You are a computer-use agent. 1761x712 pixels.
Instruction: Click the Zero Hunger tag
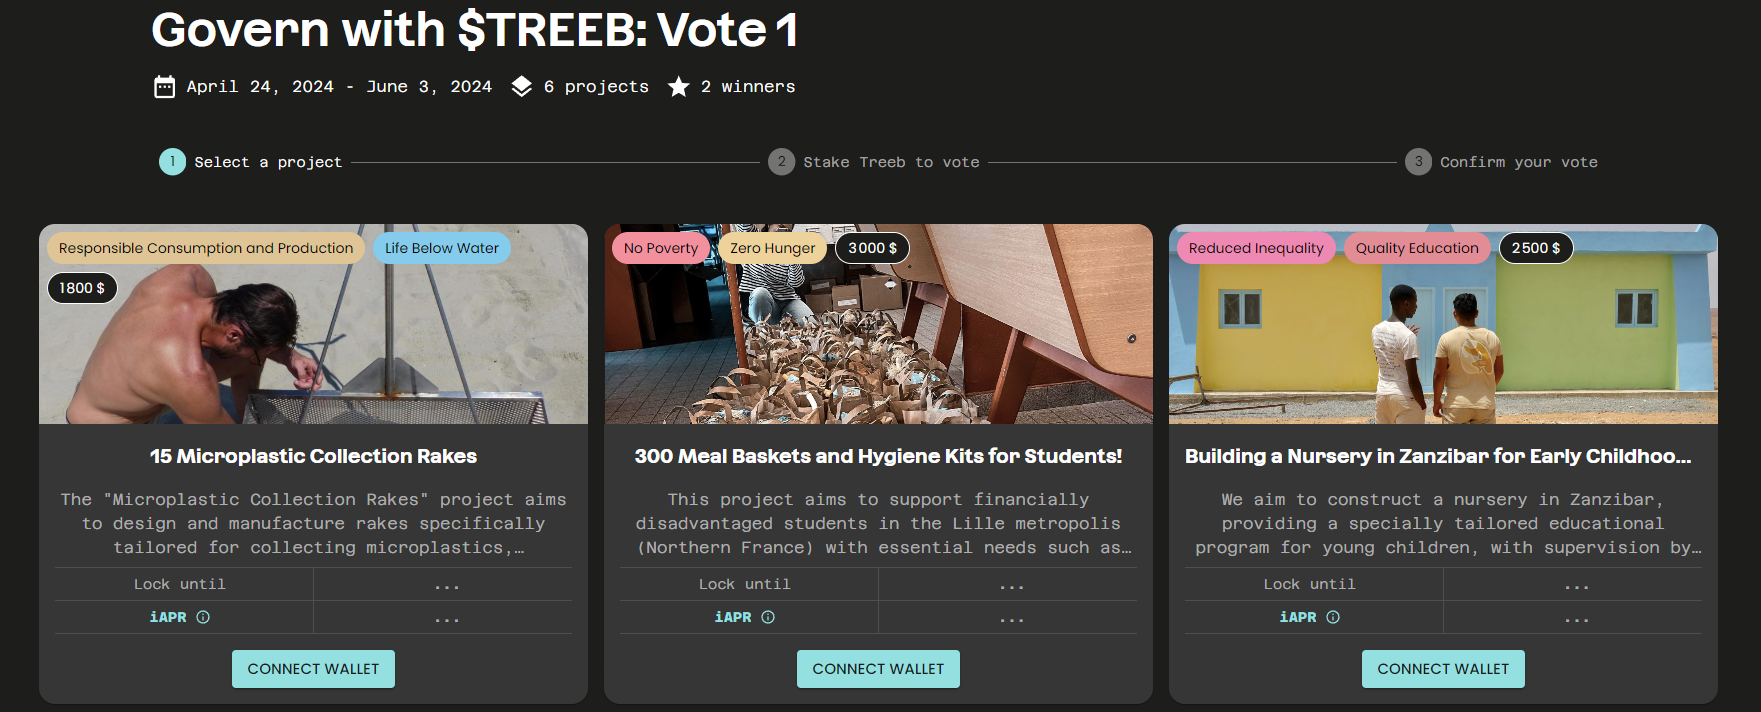click(772, 248)
